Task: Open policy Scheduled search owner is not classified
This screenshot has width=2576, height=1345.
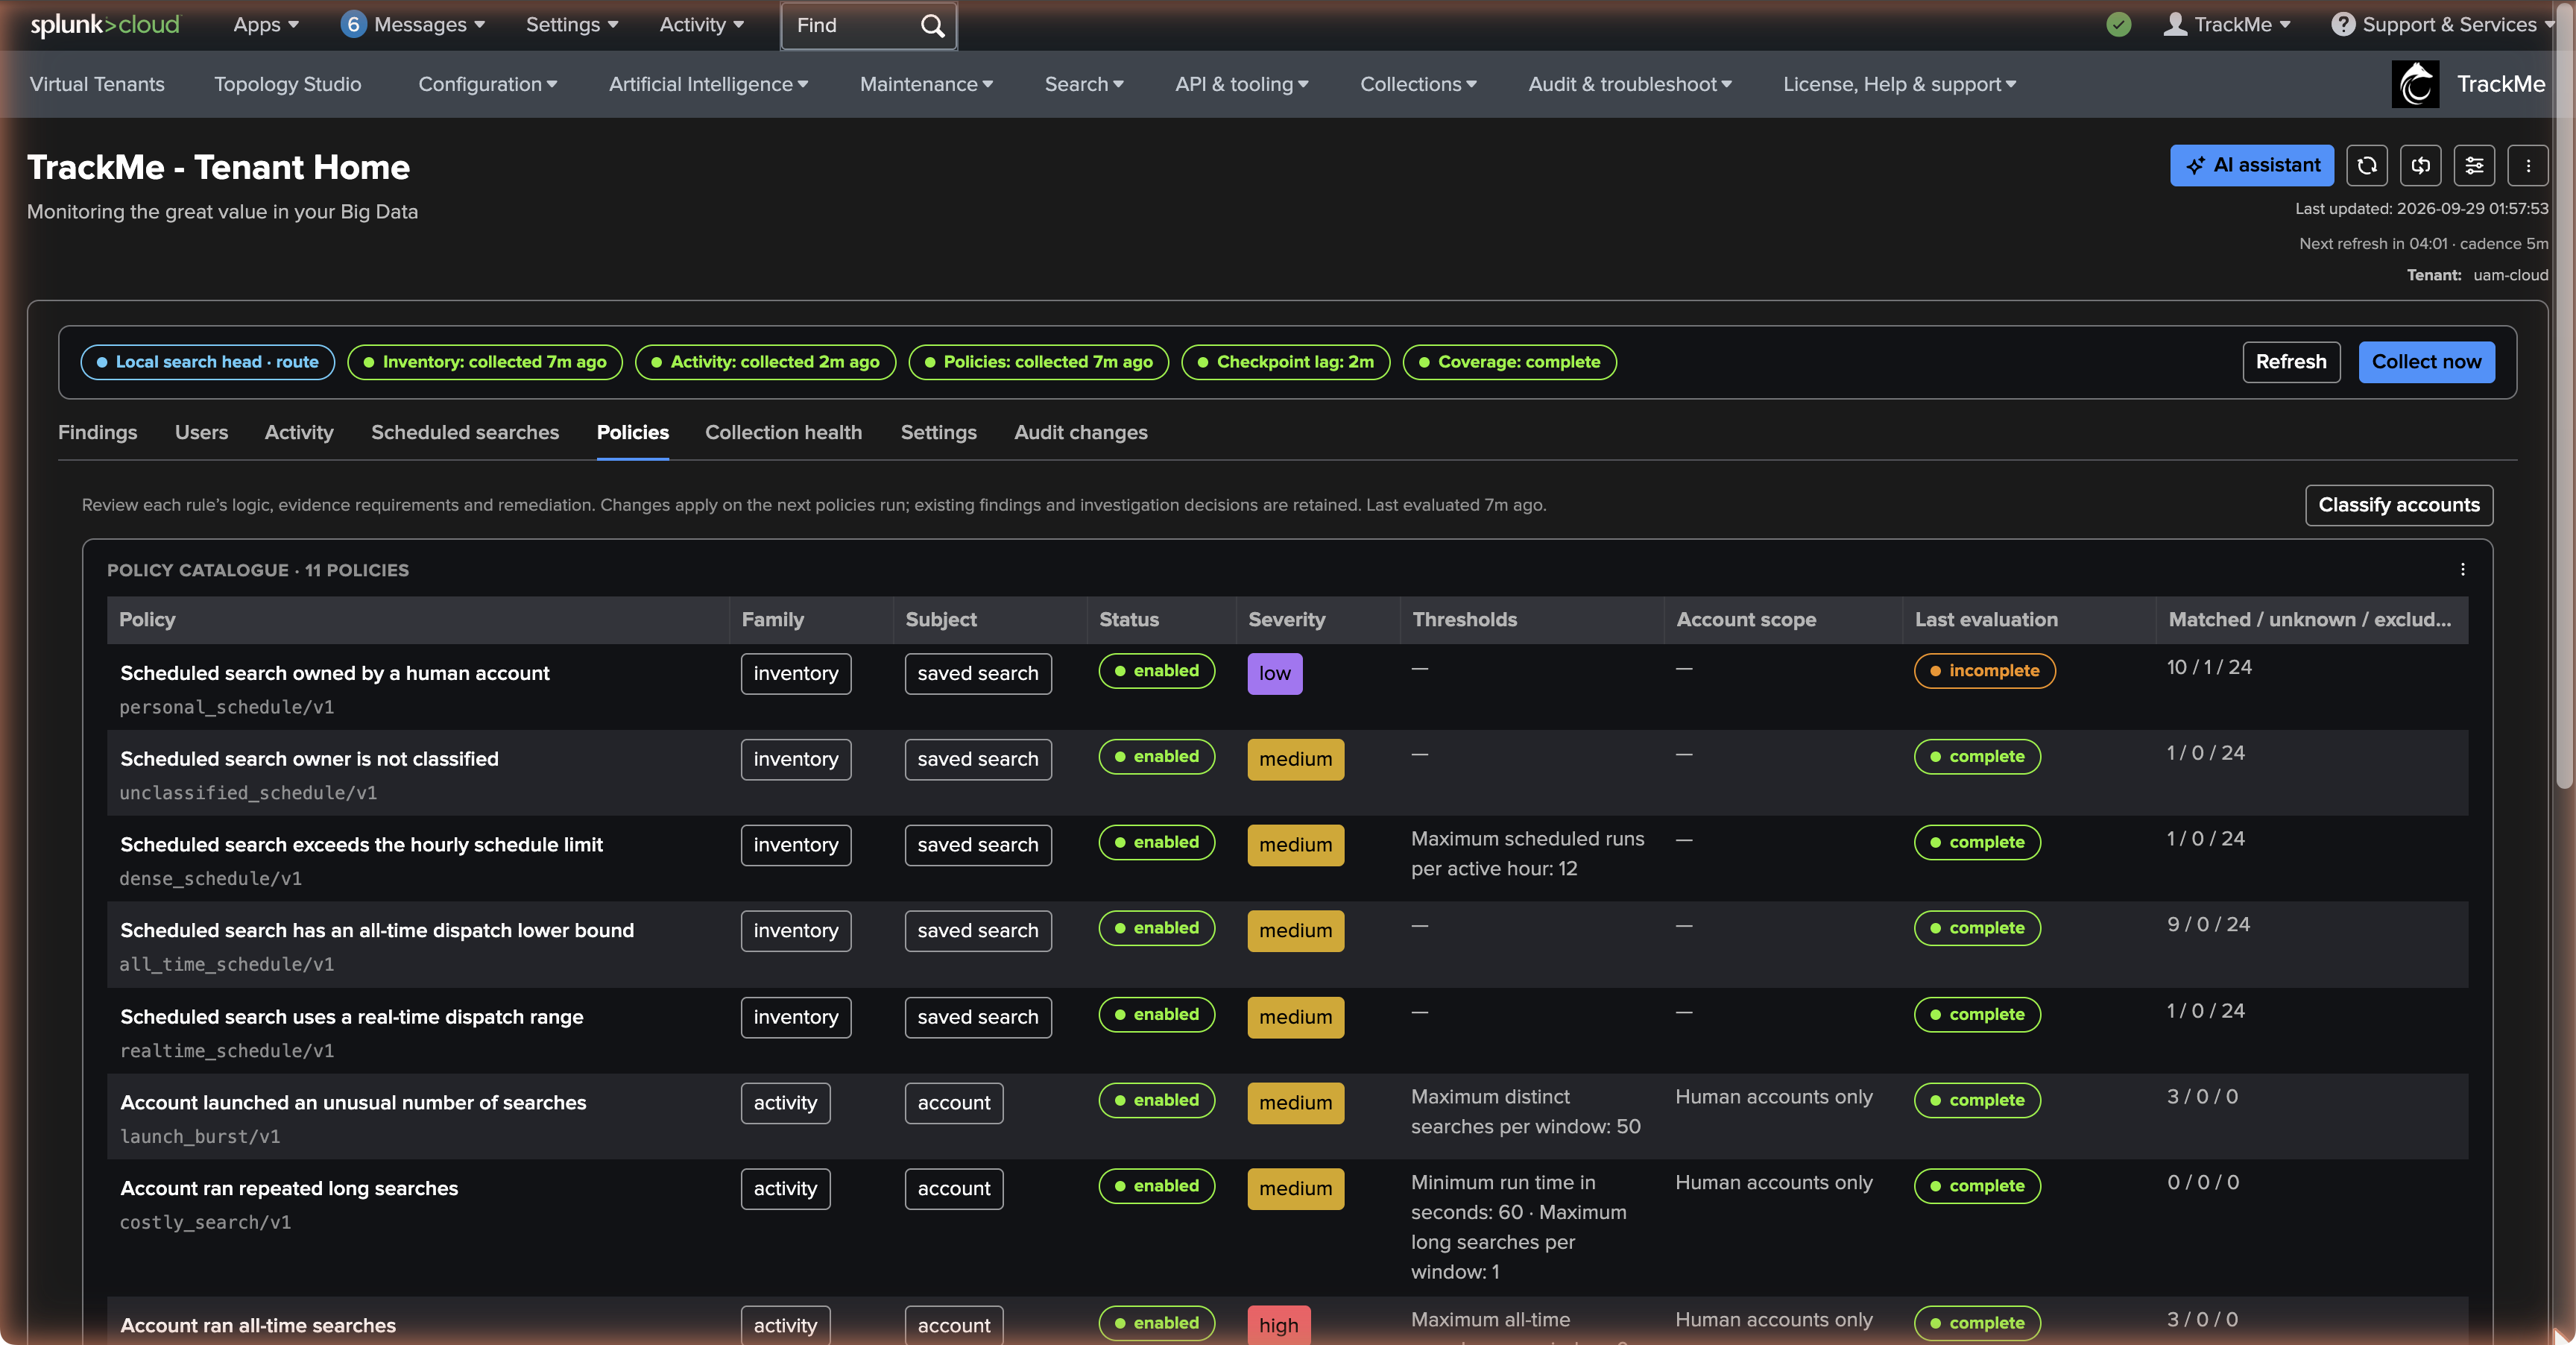Action: click(309, 760)
